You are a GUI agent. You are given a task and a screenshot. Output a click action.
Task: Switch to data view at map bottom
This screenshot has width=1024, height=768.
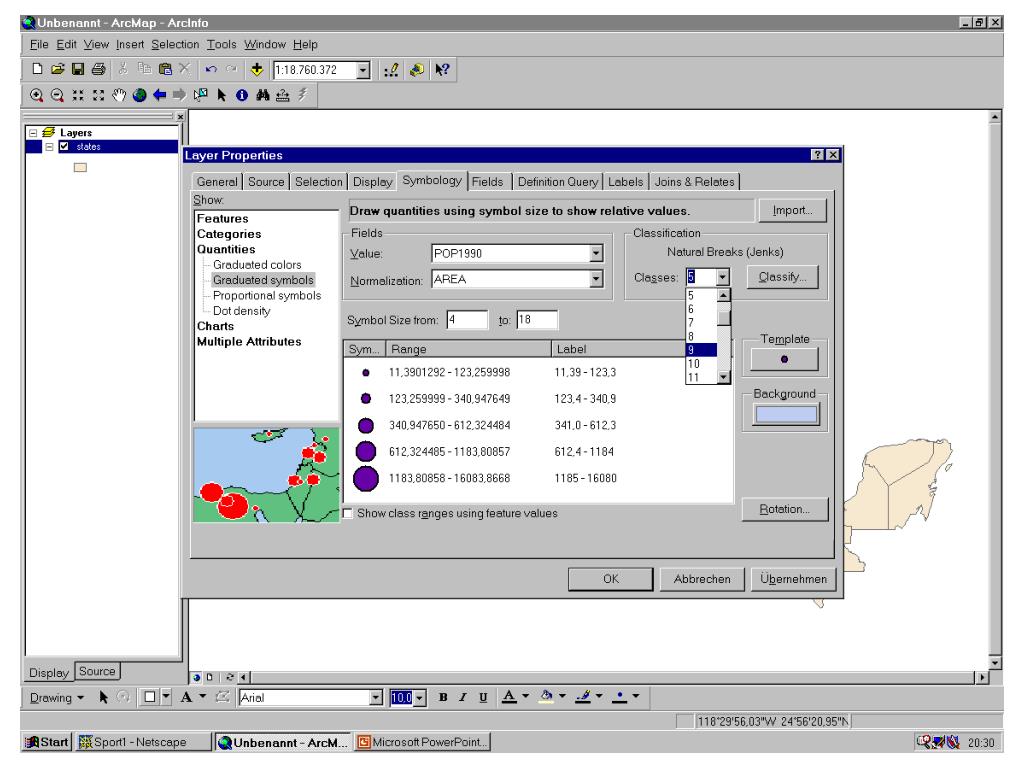[197, 677]
